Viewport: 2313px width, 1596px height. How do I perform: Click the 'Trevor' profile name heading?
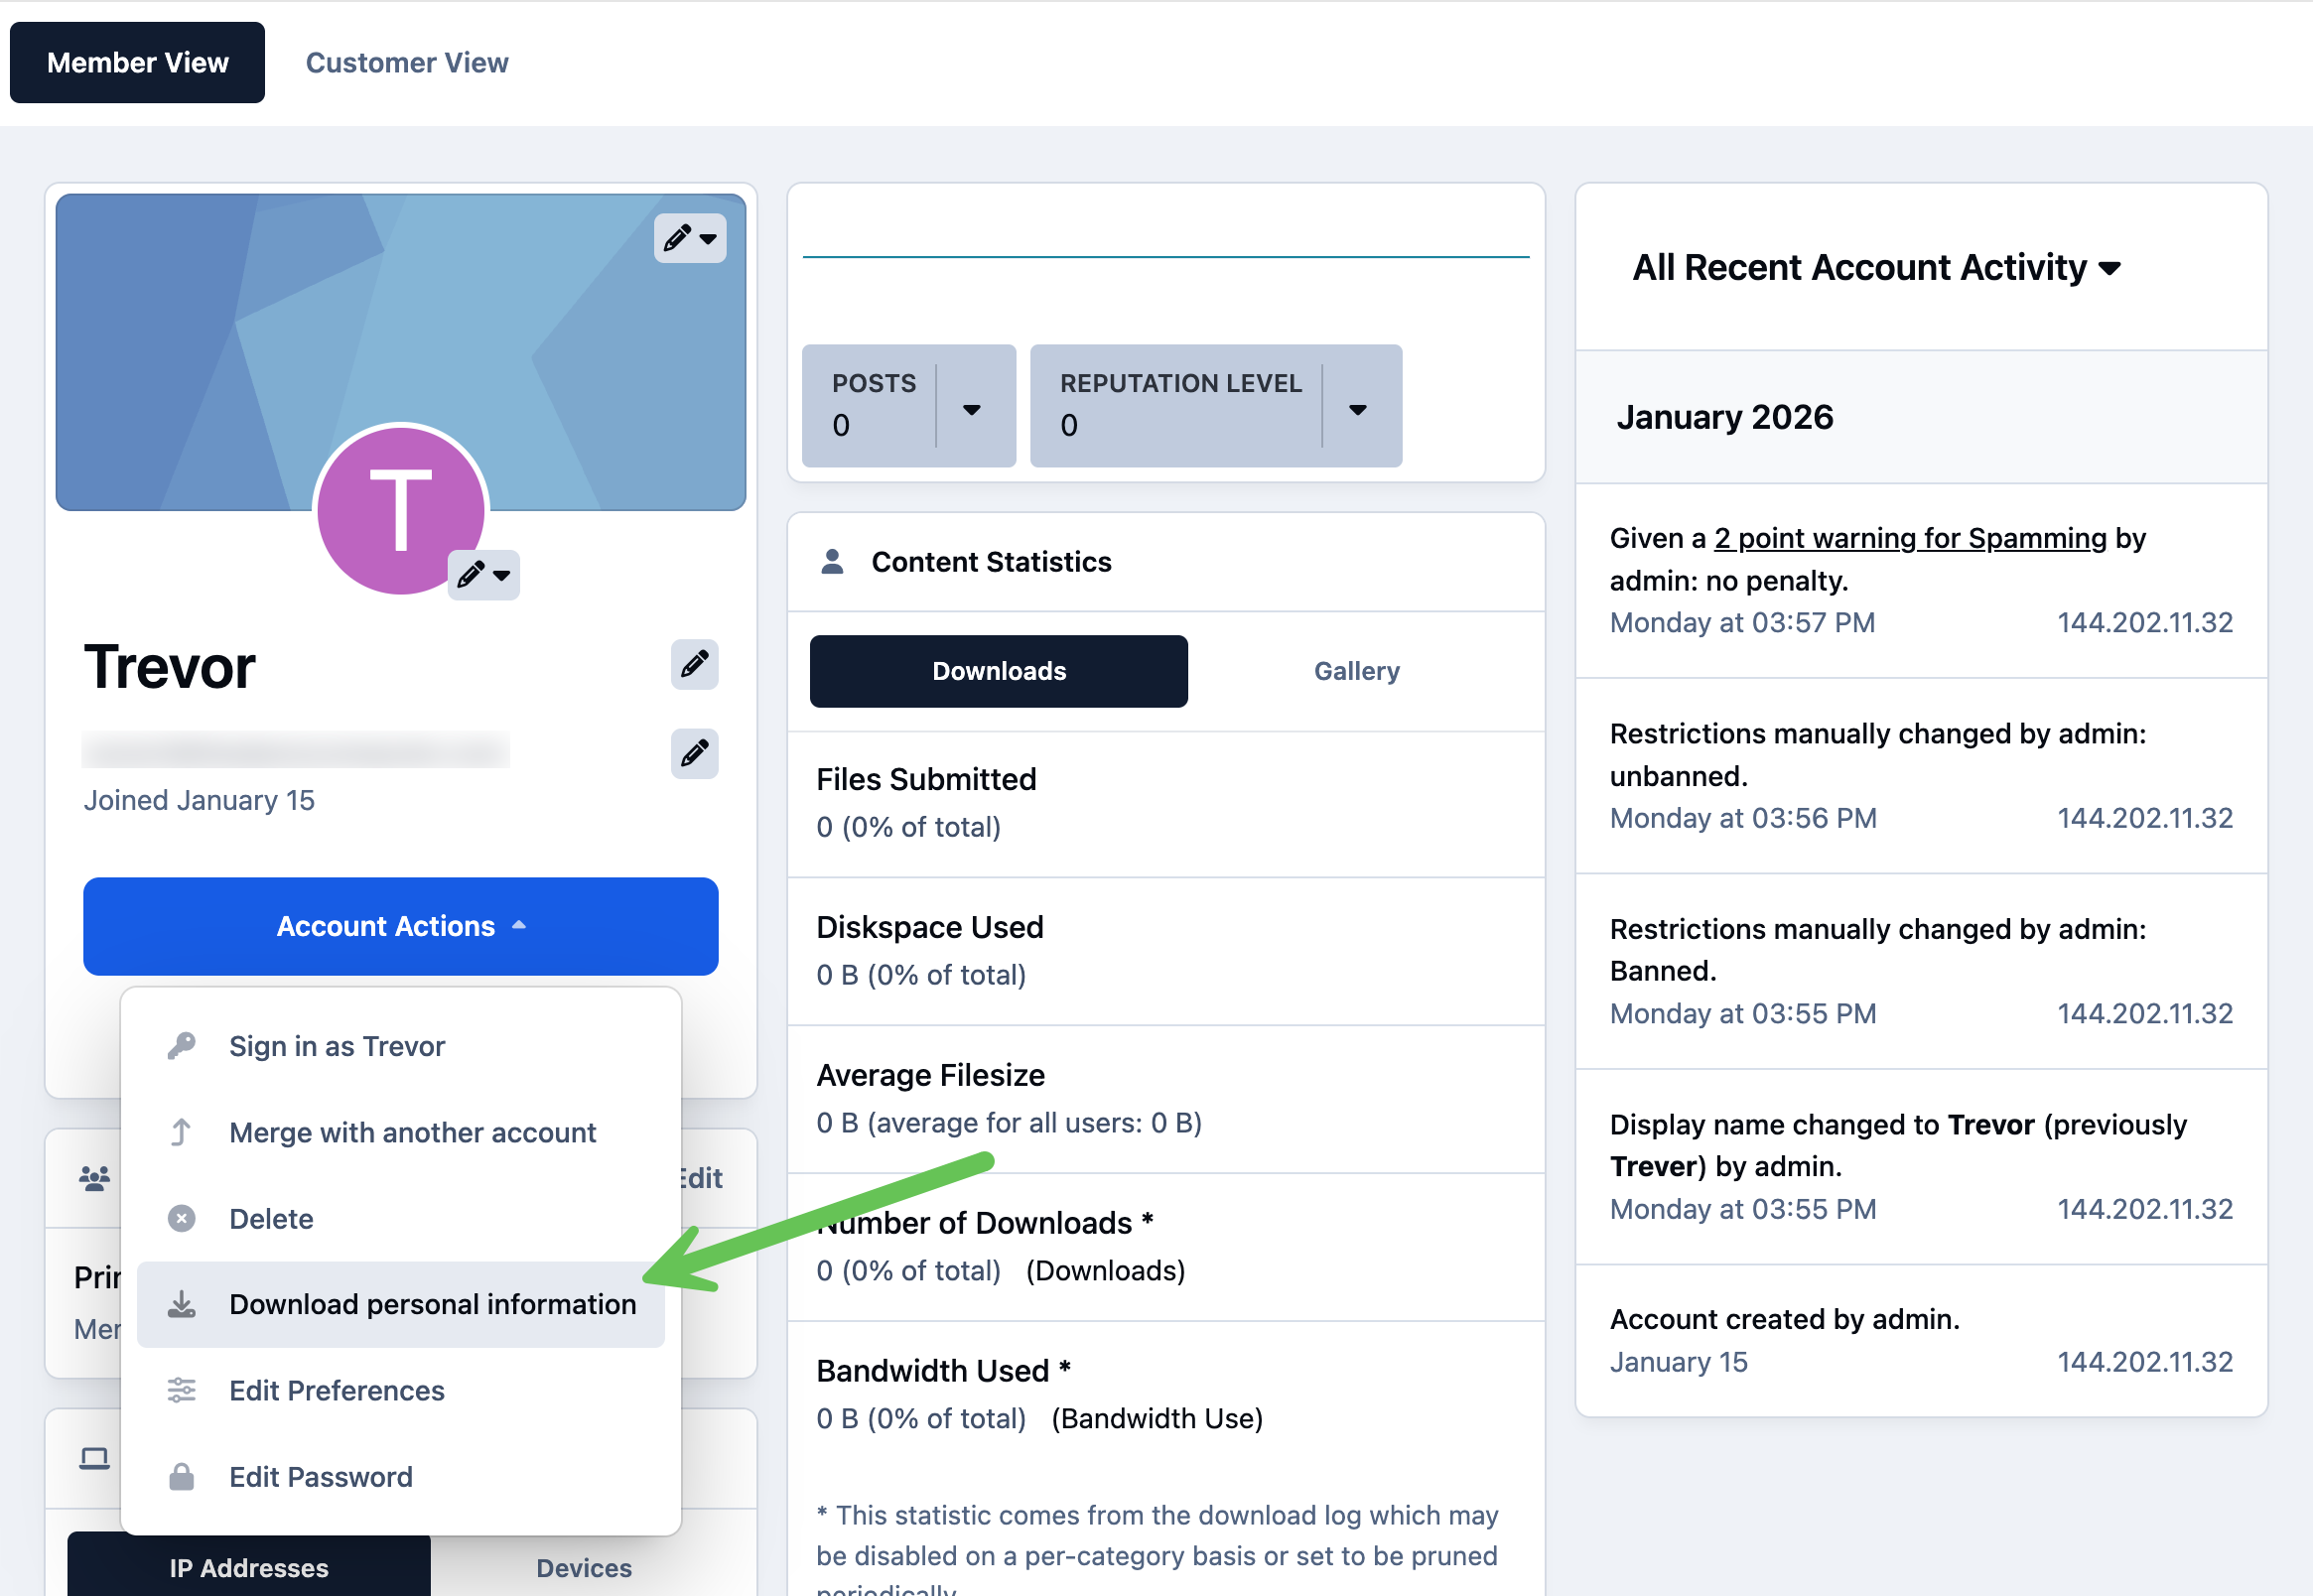(x=169, y=667)
